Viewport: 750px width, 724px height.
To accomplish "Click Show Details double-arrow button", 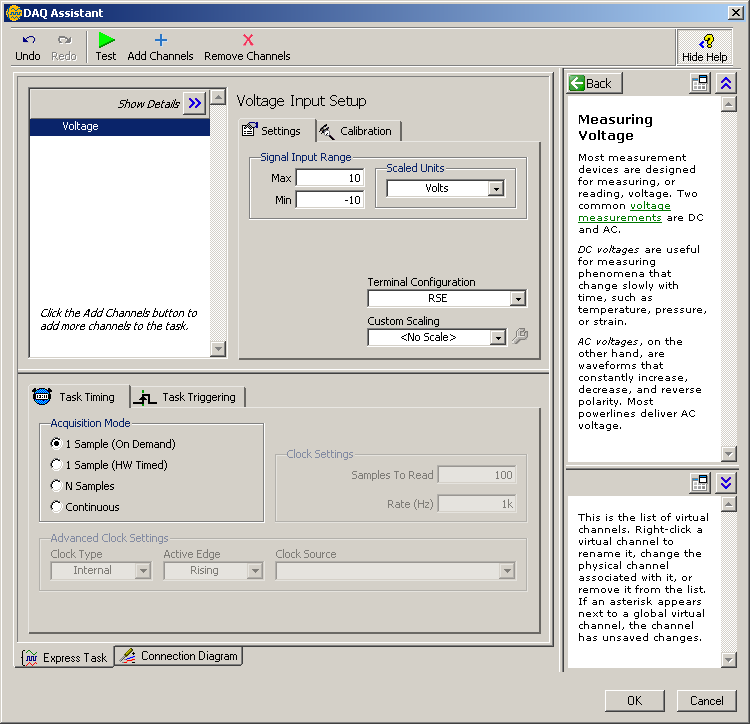I will (195, 103).
